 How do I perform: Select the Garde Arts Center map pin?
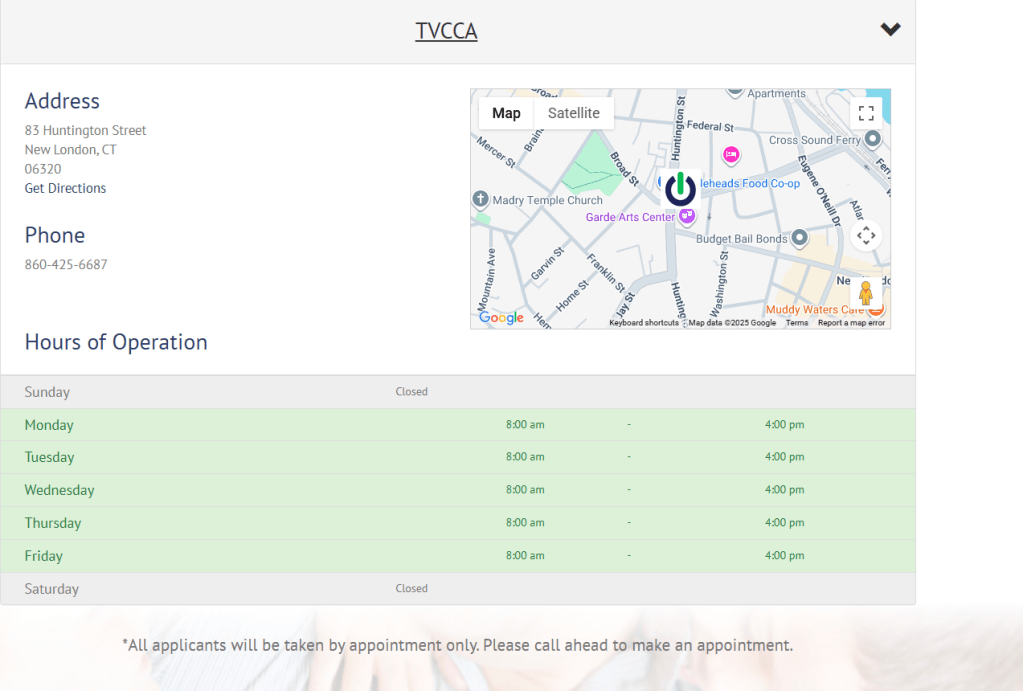pyautogui.click(x=687, y=216)
